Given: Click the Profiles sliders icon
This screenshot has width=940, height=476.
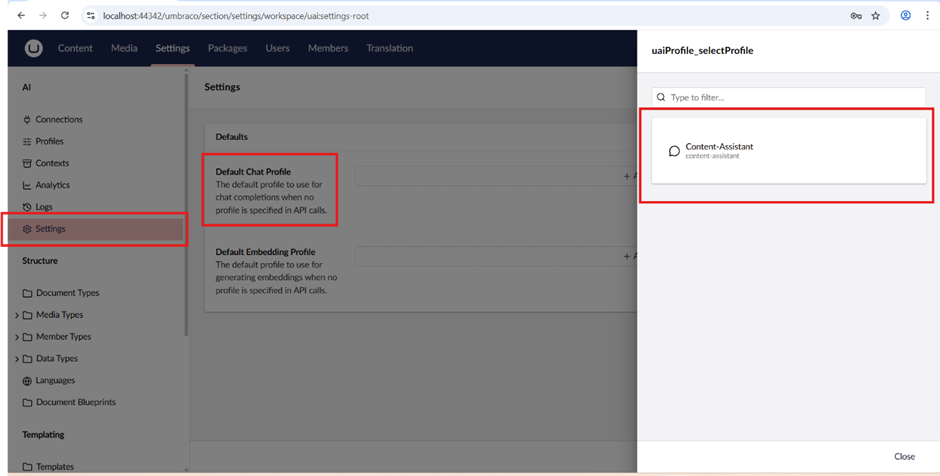Looking at the screenshot, I should [x=27, y=141].
